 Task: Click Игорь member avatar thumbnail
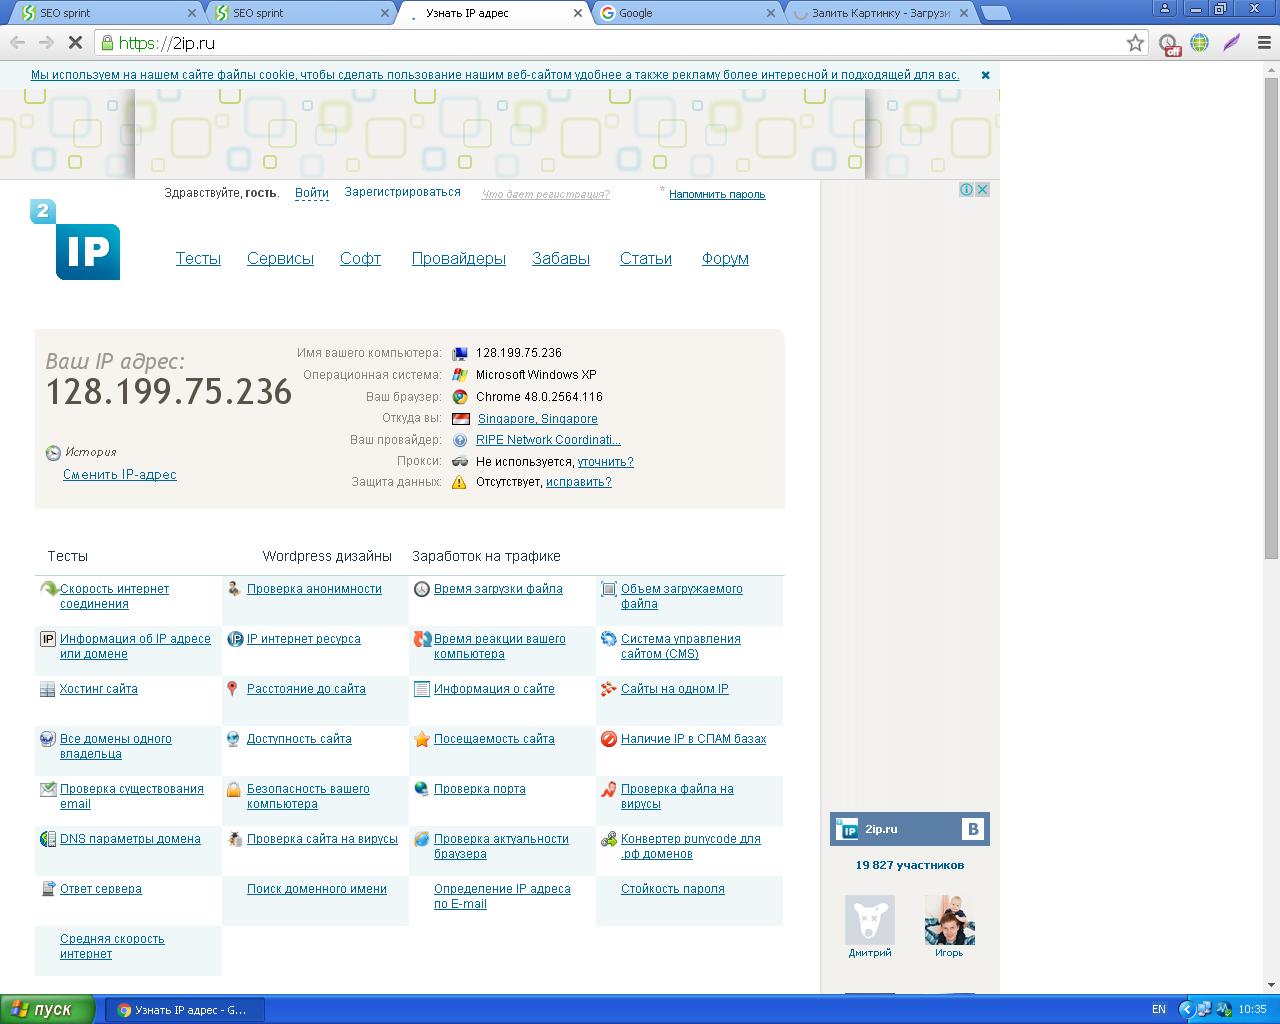coord(950,920)
